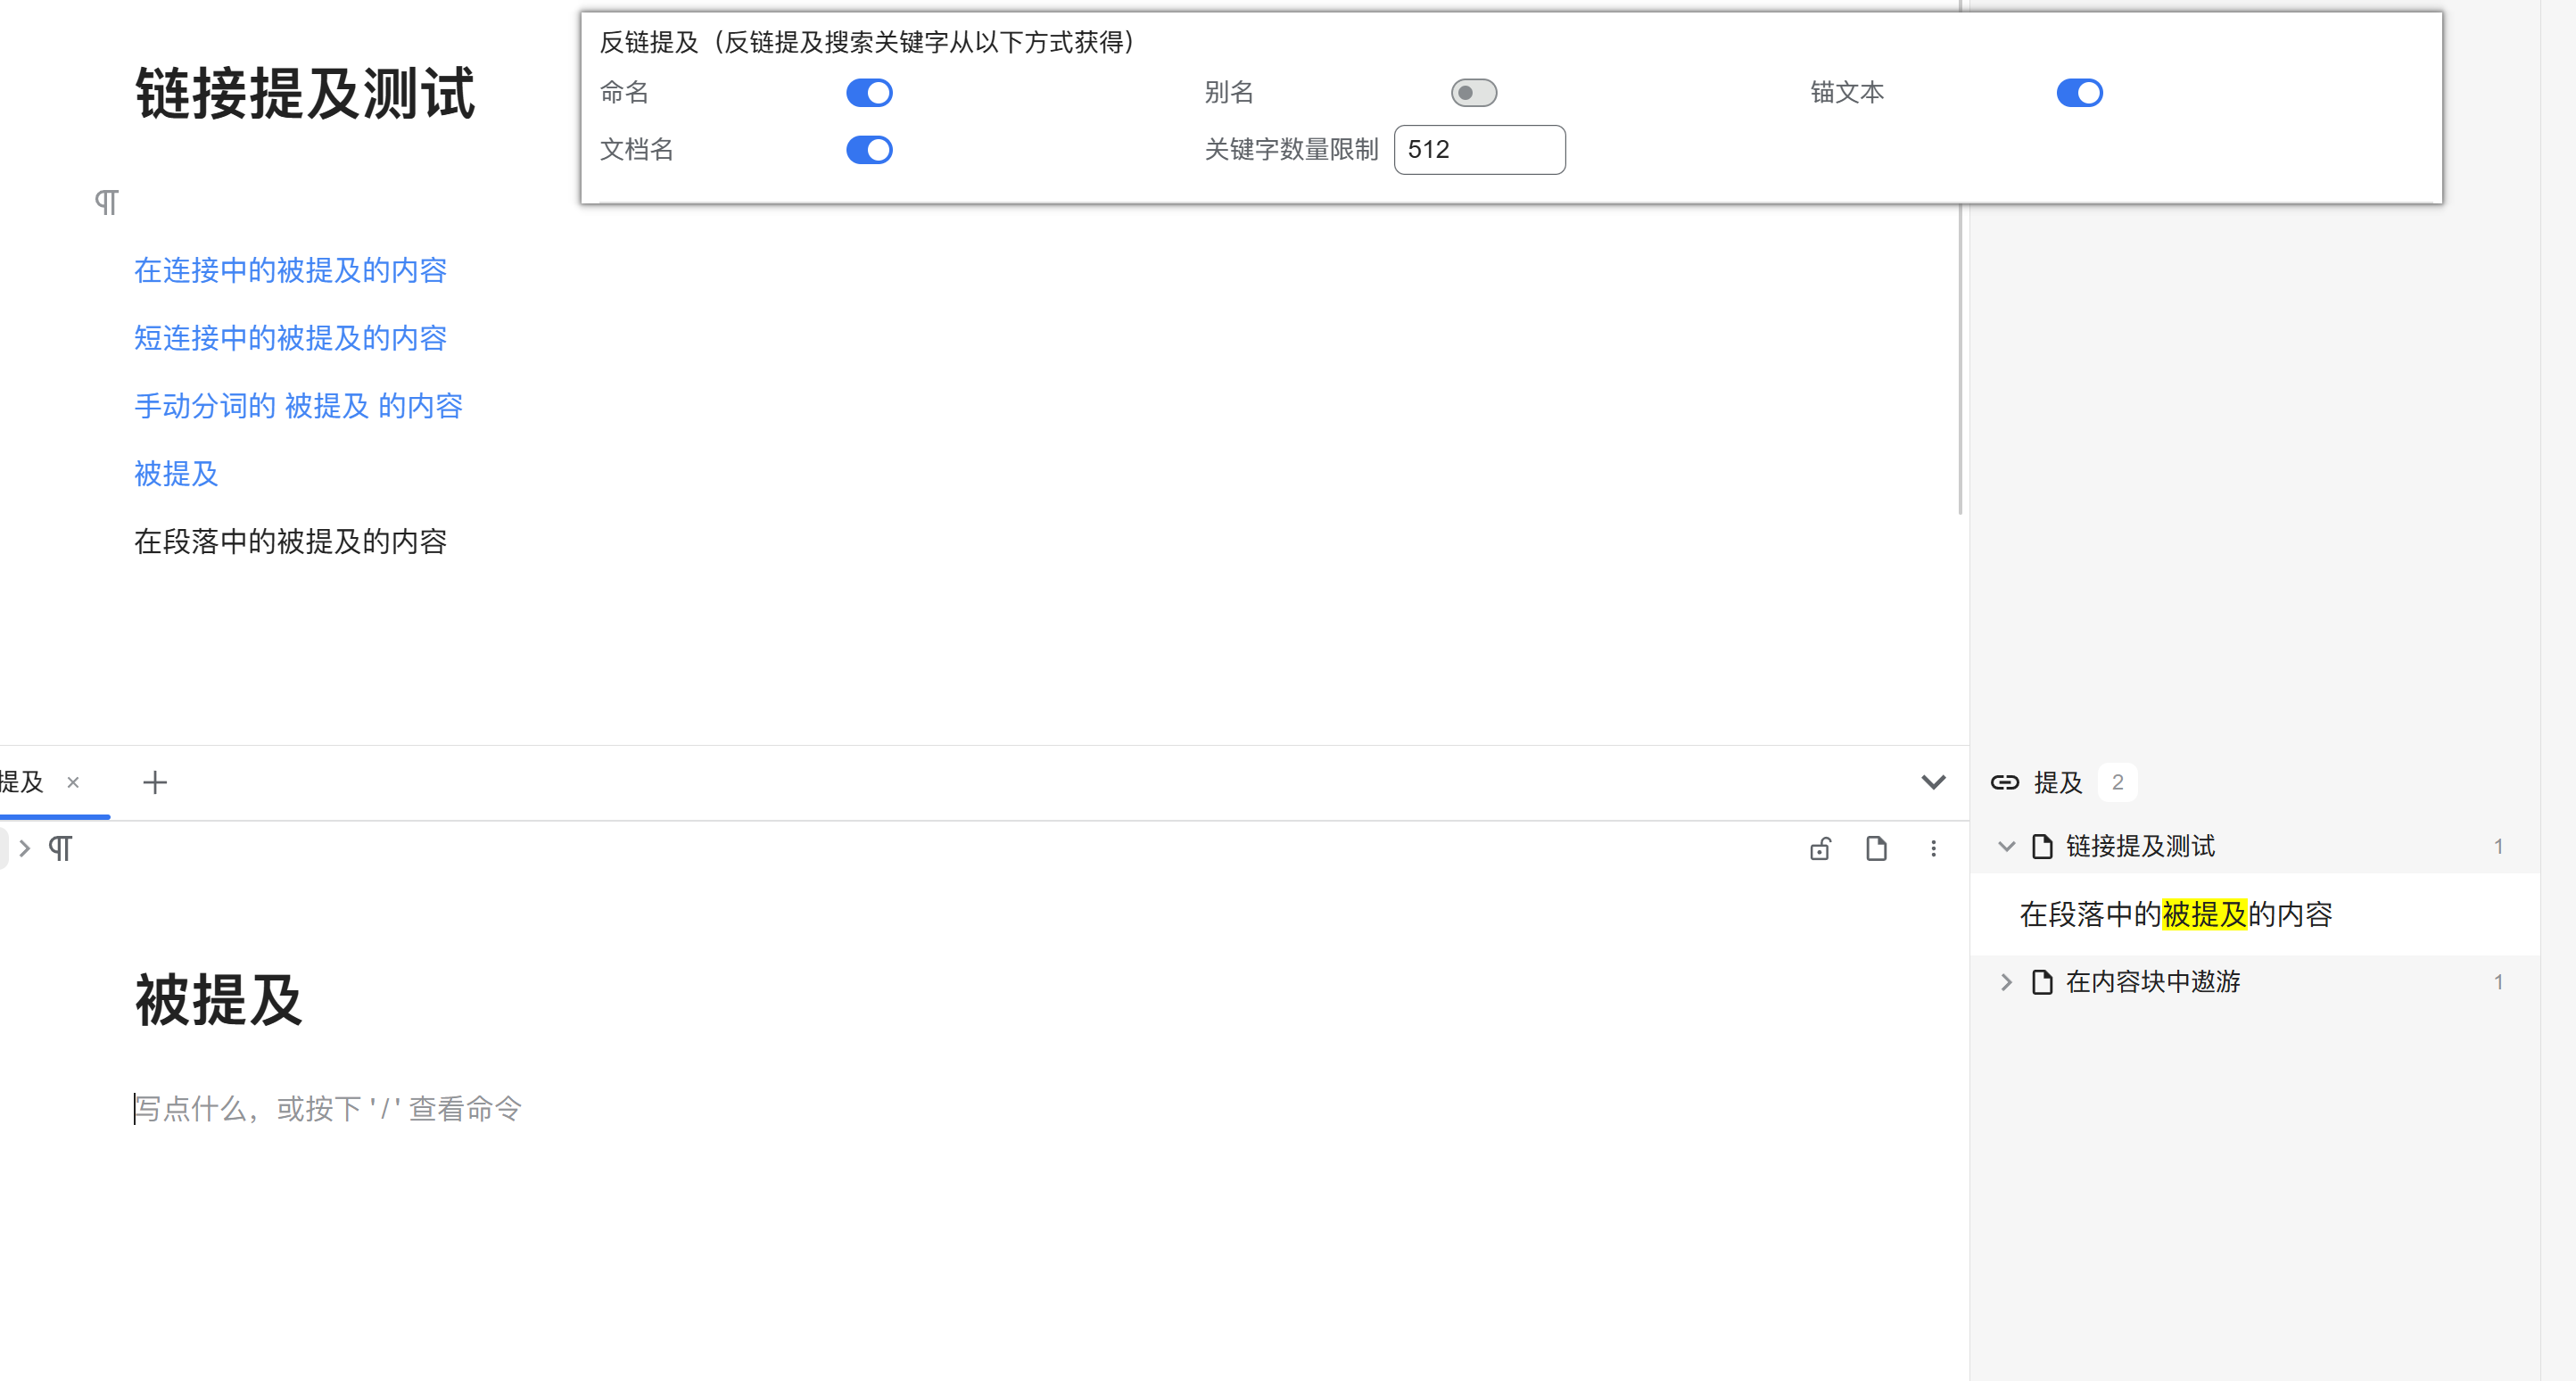The width and height of the screenshot is (2576, 1381).
Task: Disable the 命名 toggle
Action: (x=869, y=92)
